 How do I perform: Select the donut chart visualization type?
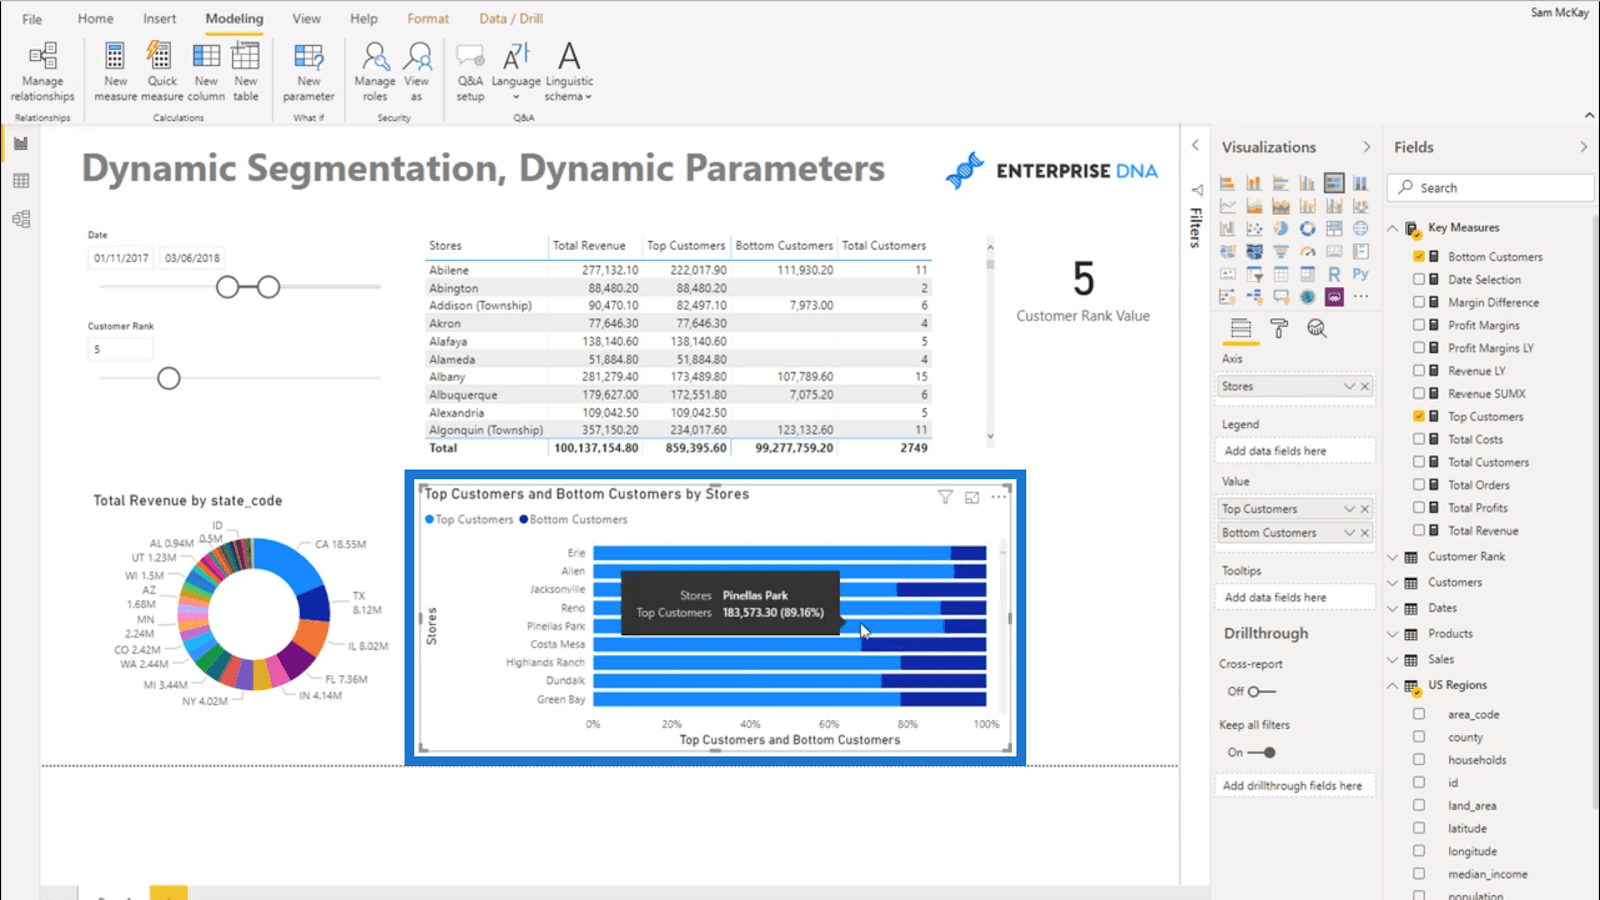point(1307,229)
